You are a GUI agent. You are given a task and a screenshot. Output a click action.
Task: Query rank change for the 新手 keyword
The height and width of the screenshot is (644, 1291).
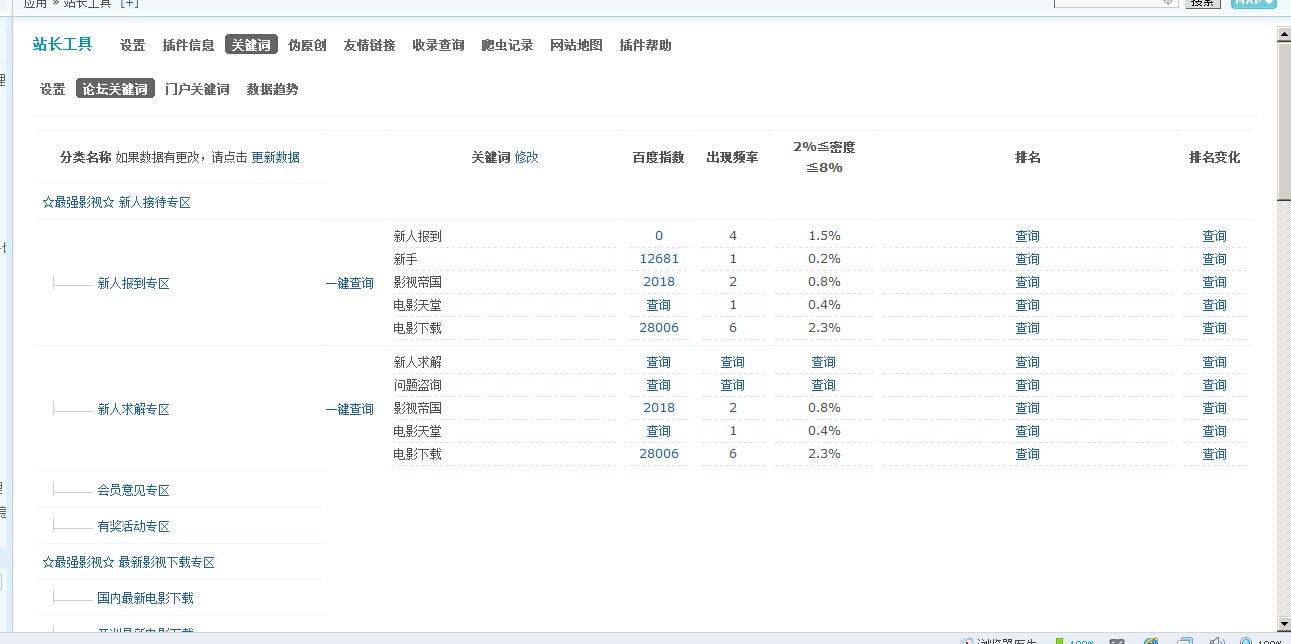(1214, 259)
